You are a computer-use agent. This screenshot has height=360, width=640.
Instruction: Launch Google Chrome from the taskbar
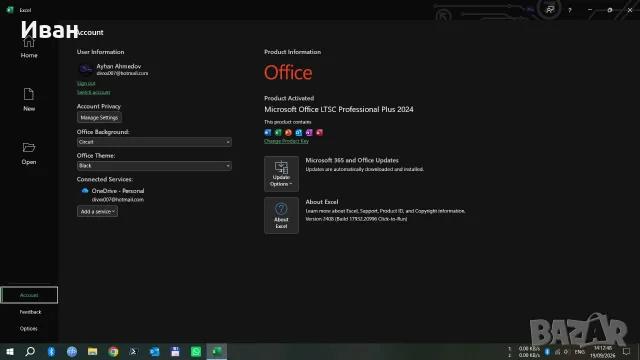coord(113,351)
